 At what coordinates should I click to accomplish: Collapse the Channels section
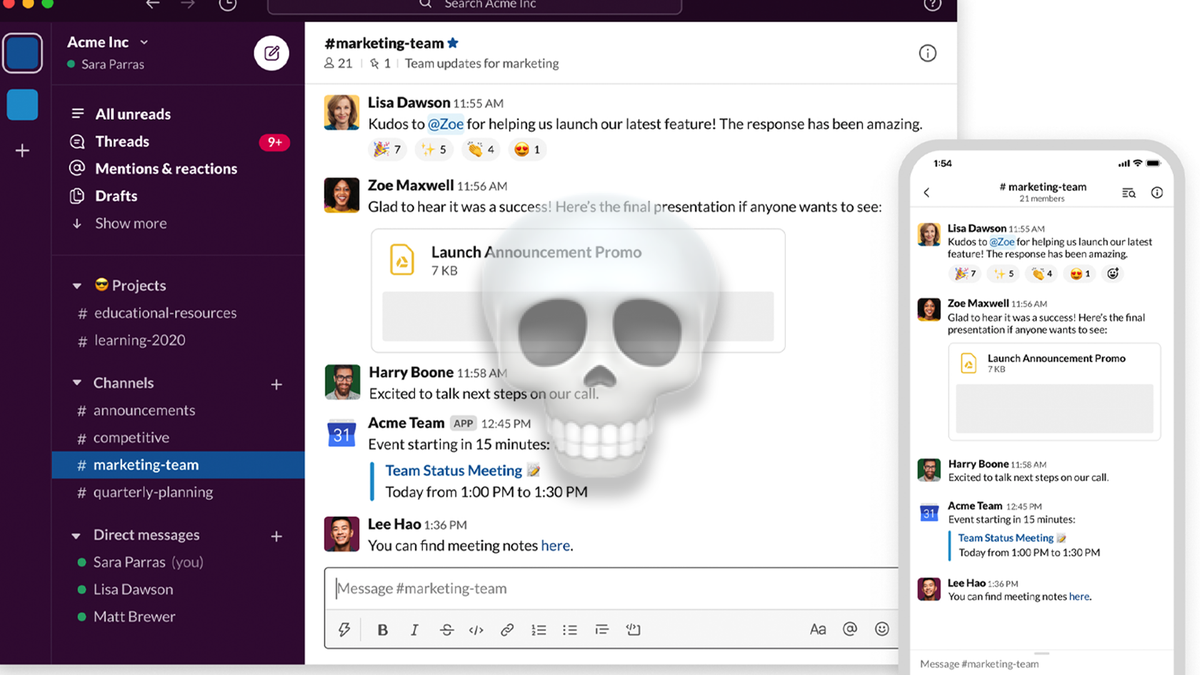[x=77, y=383]
